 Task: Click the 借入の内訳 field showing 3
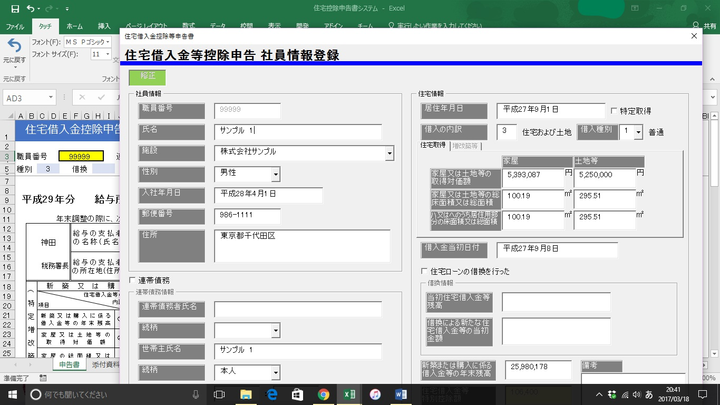click(x=506, y=132)
